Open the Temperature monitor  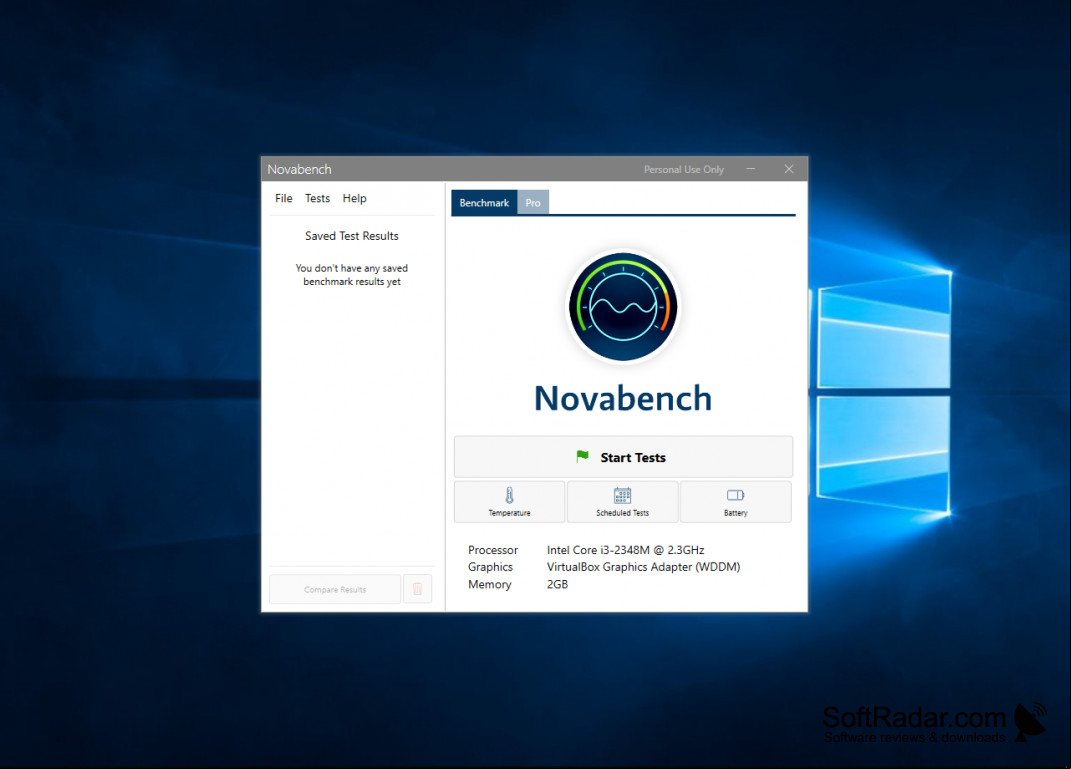pyautogui.click(x=510, y=502)
